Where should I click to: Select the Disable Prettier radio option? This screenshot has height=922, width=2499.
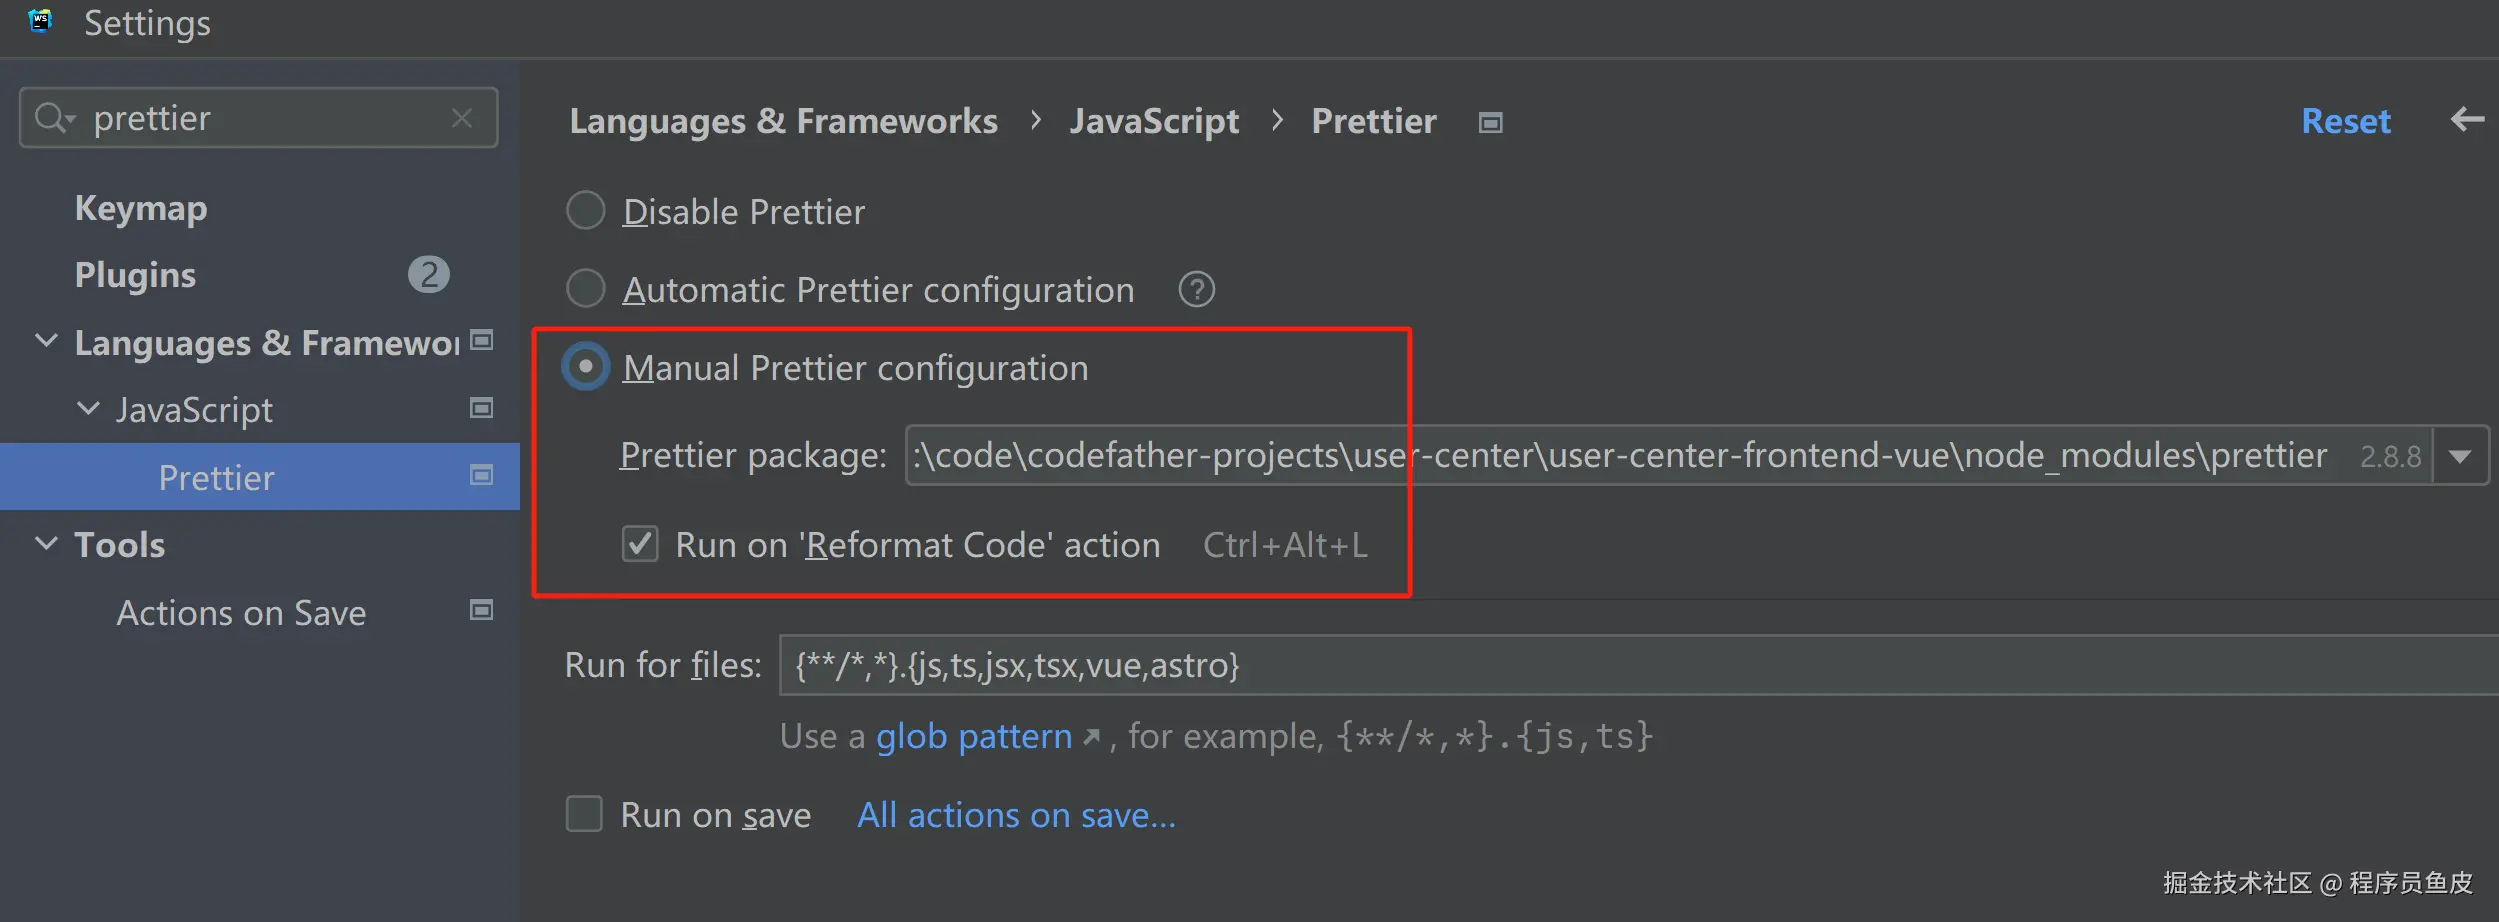point(586,211)
